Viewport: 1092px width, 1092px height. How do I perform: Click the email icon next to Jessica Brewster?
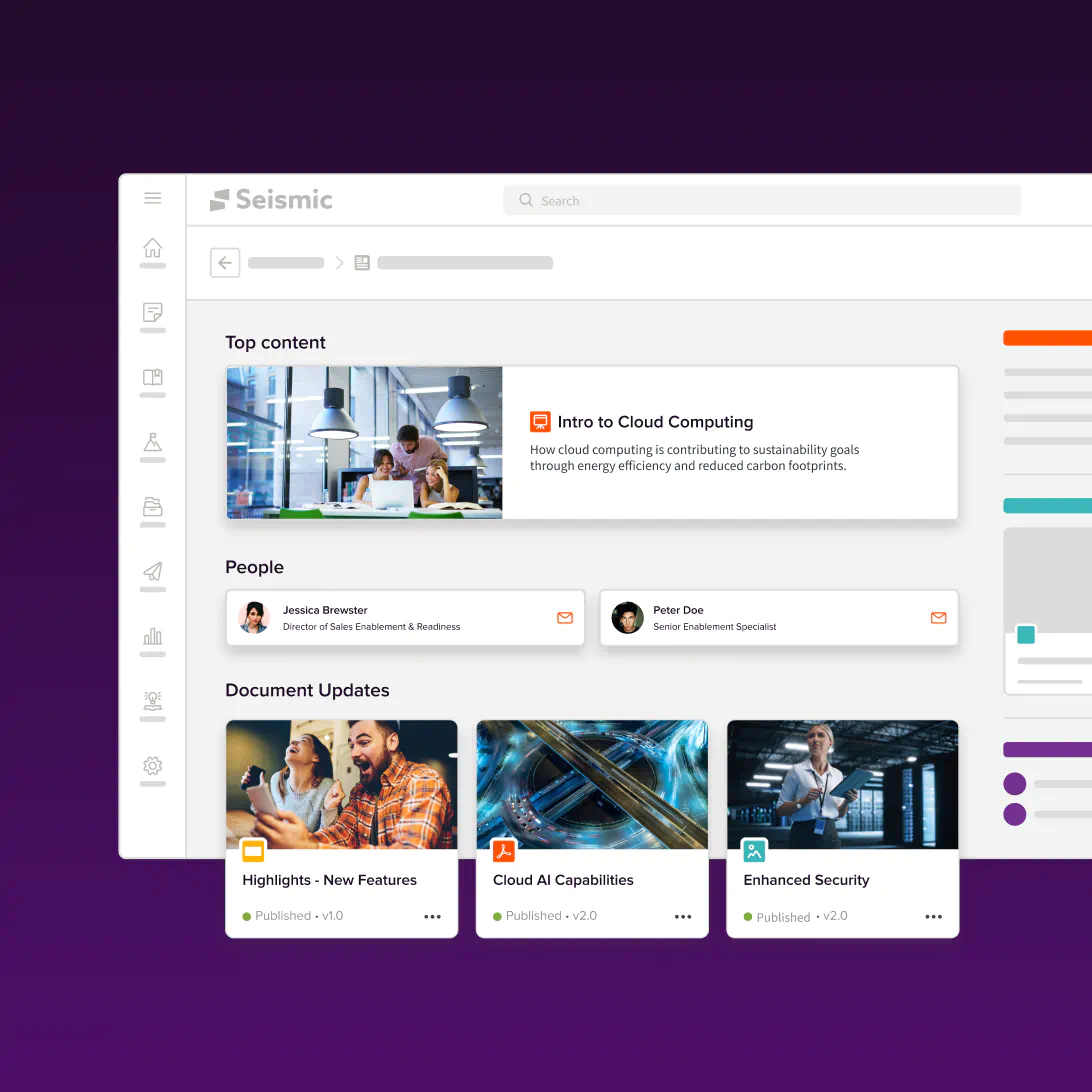click(562, 617)
